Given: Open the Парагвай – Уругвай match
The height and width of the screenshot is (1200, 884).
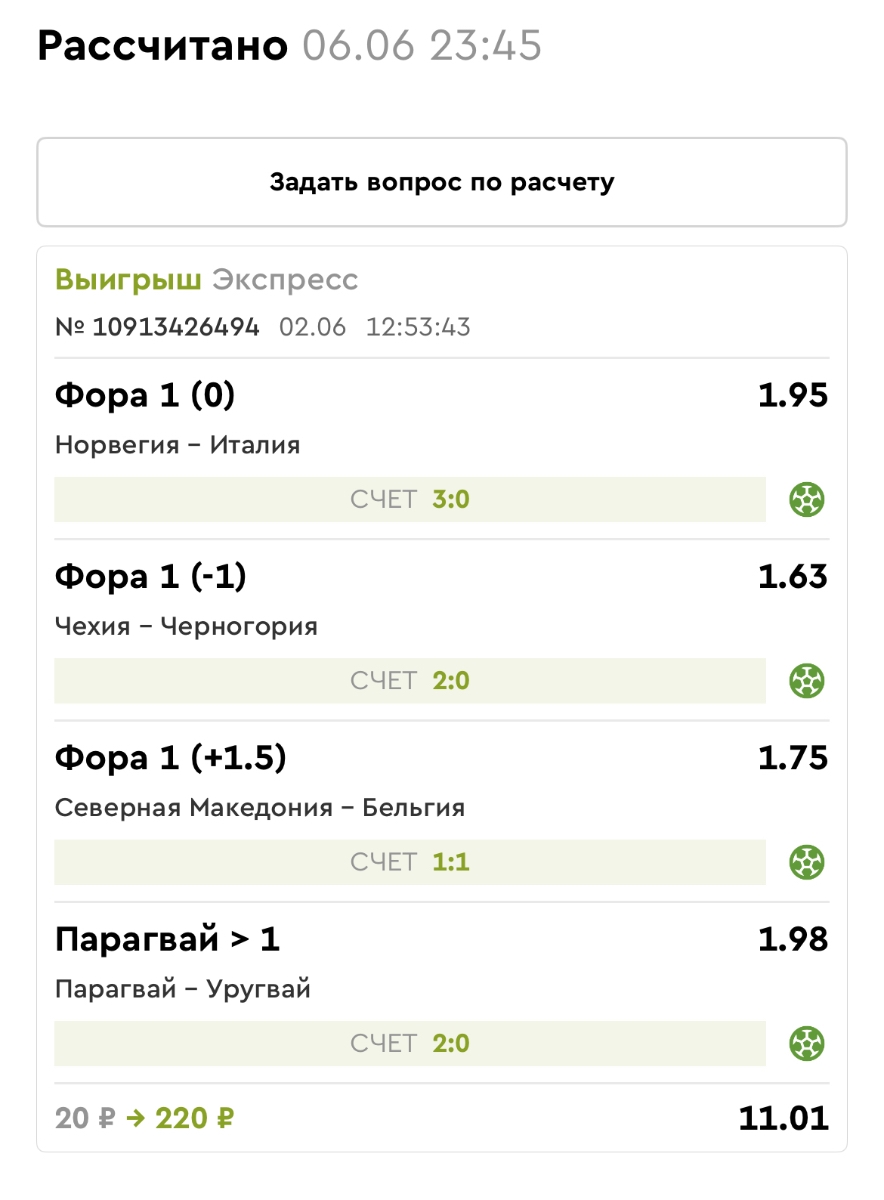Looking at the screenshot, I should (183, 990).
